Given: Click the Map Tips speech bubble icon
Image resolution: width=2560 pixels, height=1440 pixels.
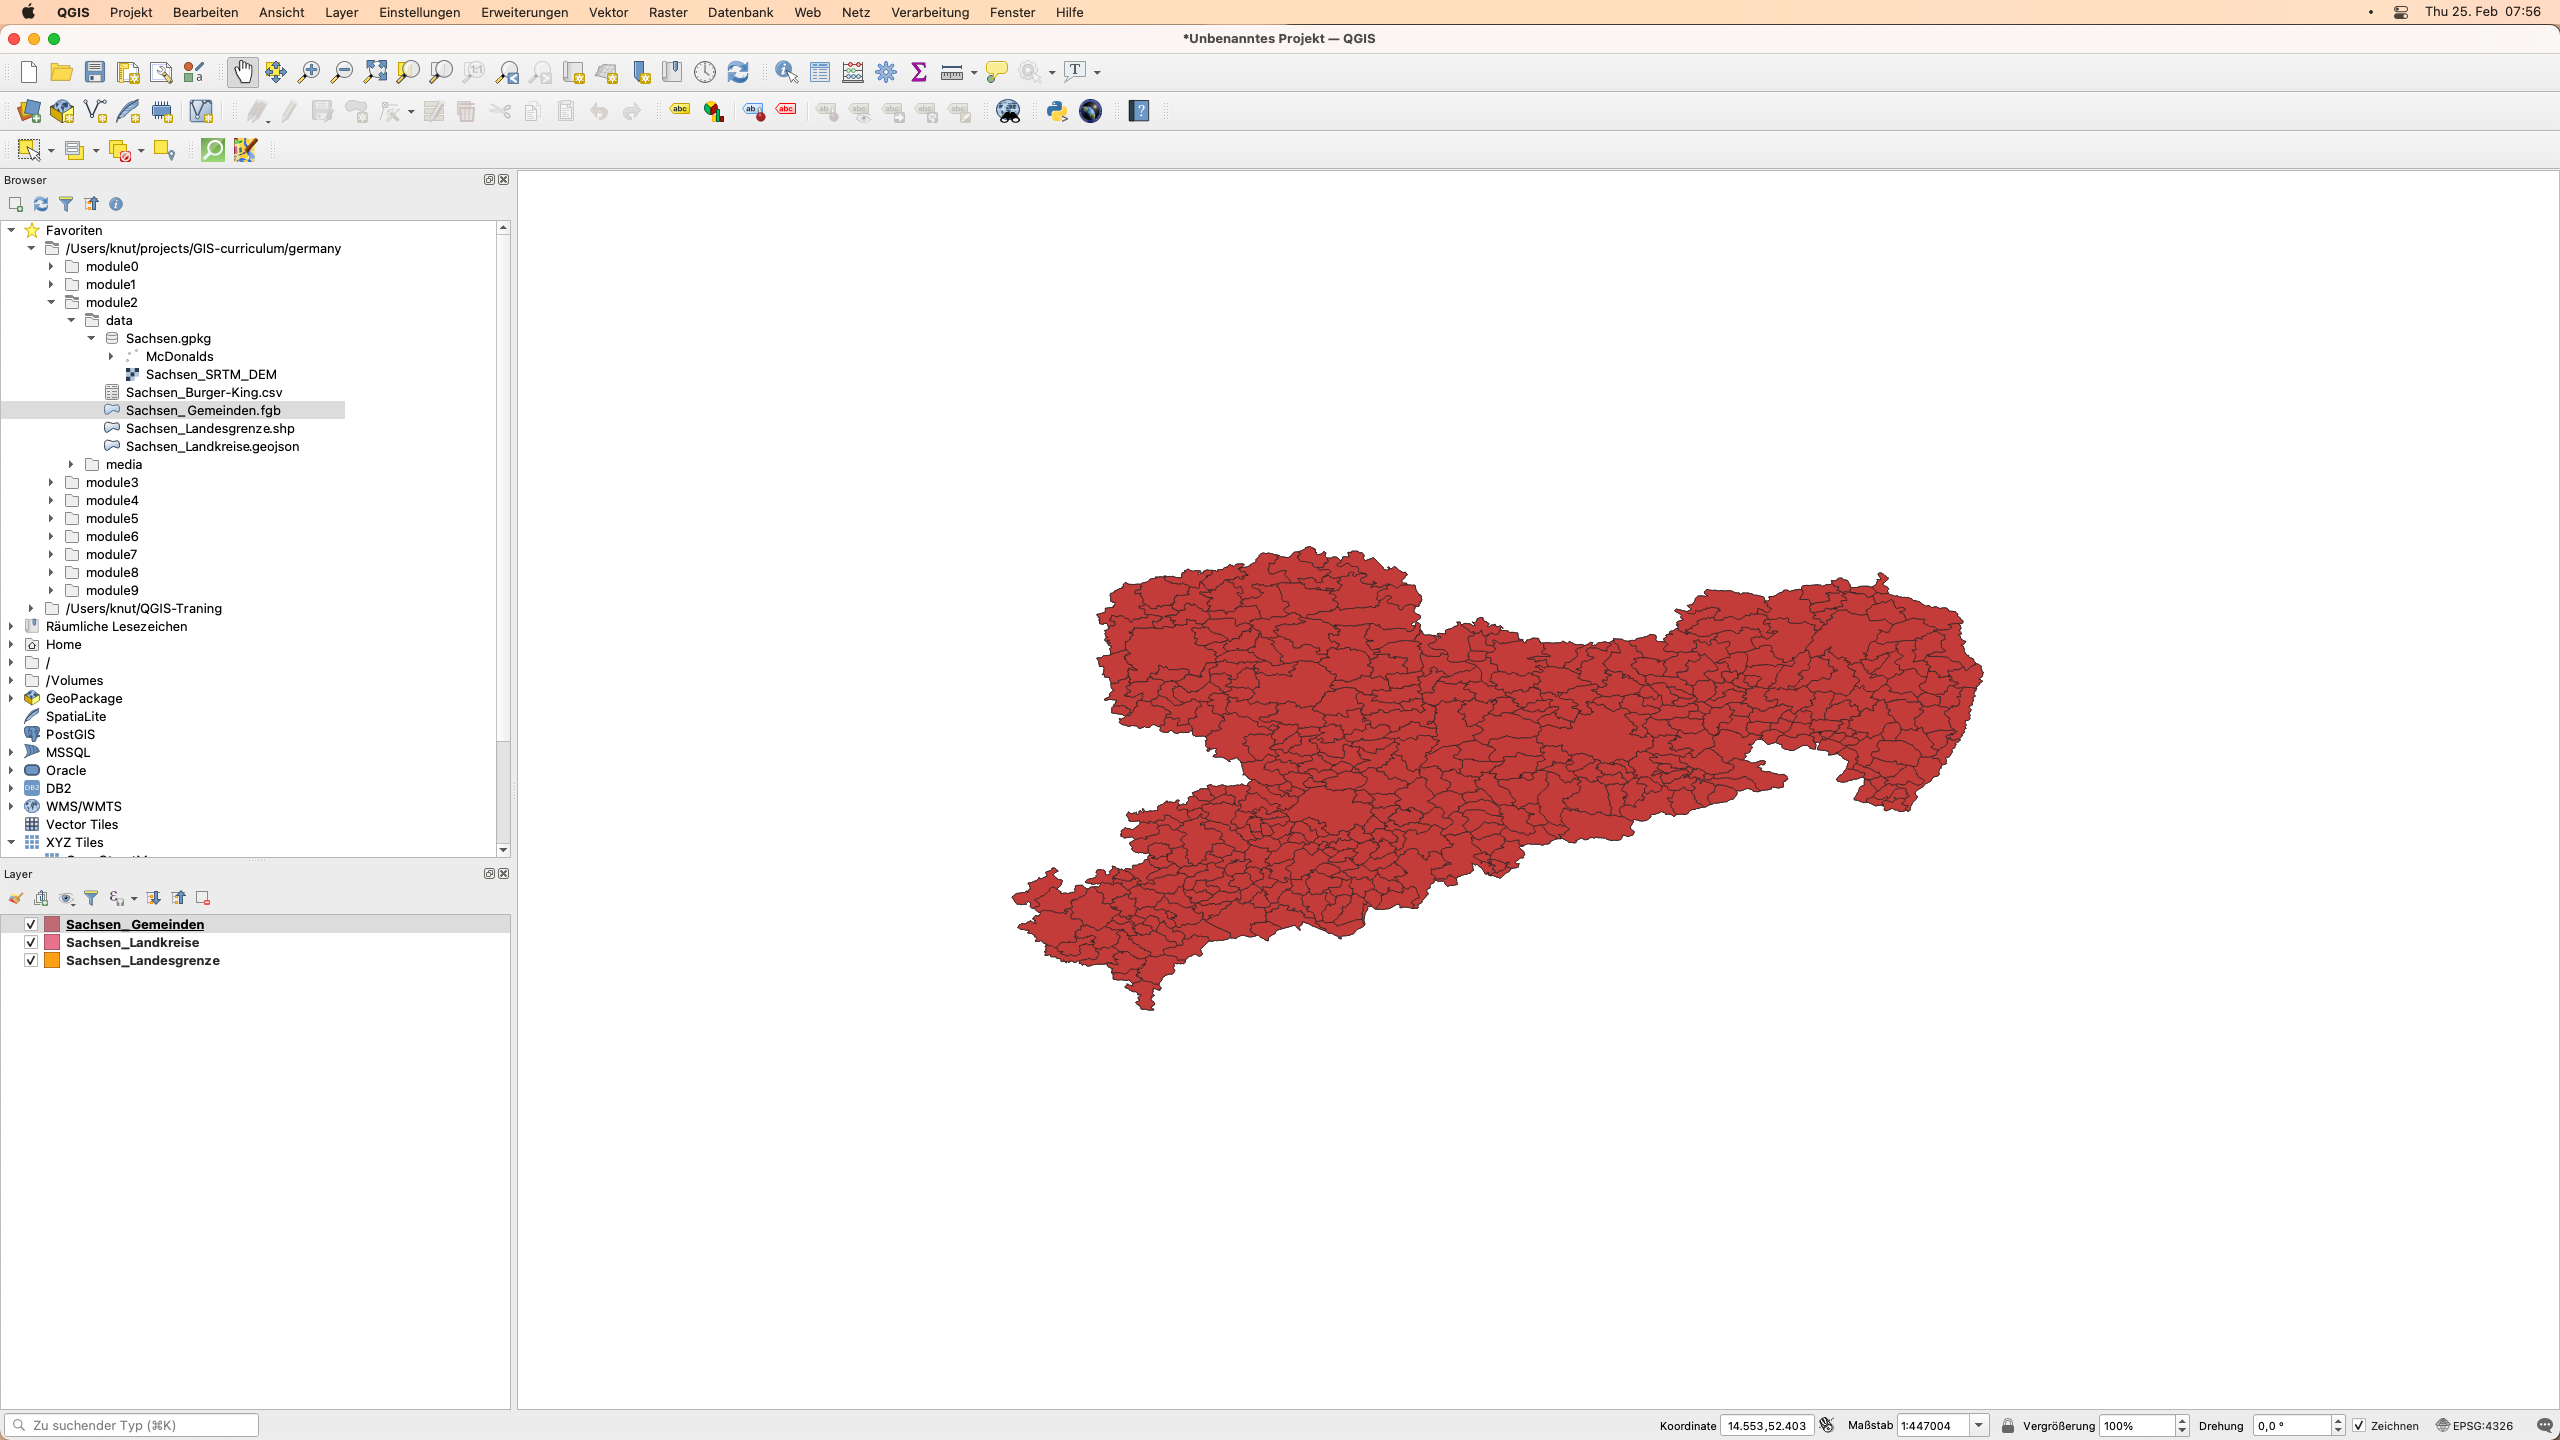Looking at the screenshot, I should 996,72.
